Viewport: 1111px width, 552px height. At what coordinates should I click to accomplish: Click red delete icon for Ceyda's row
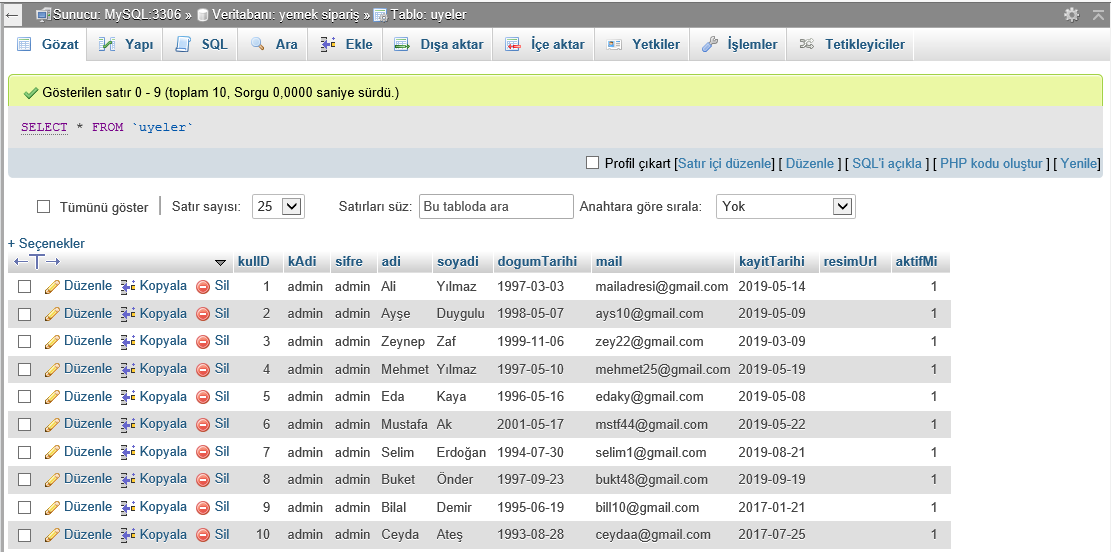pyautogui.click(x=203, y=535)
